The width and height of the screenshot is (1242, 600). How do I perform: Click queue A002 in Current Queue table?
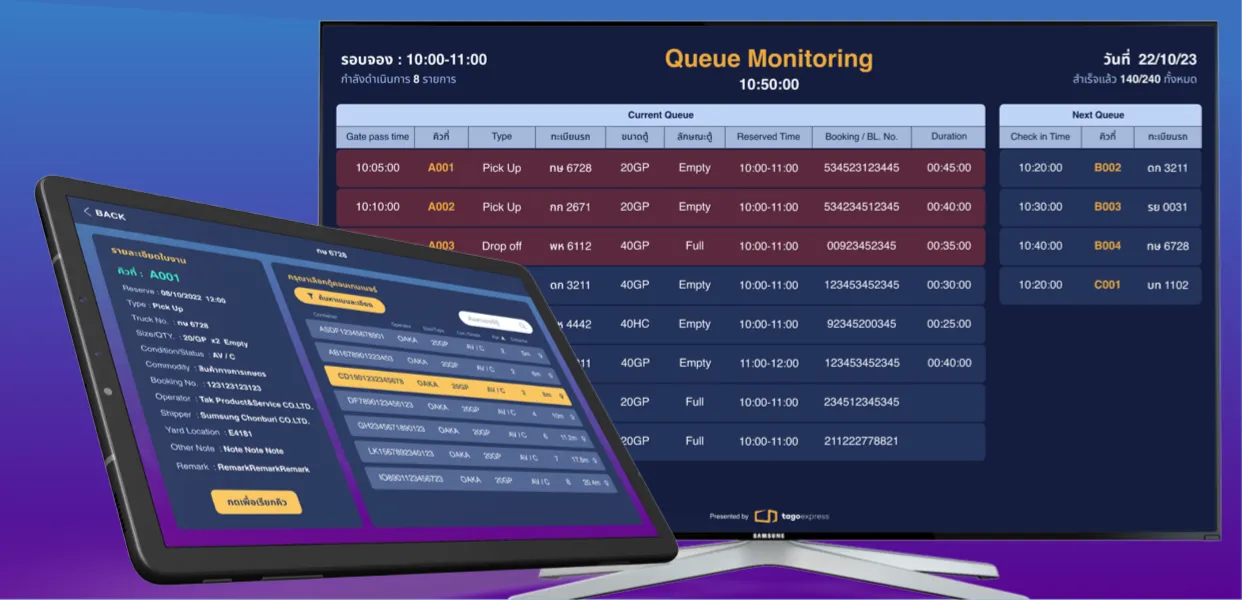tap(441, 207)
